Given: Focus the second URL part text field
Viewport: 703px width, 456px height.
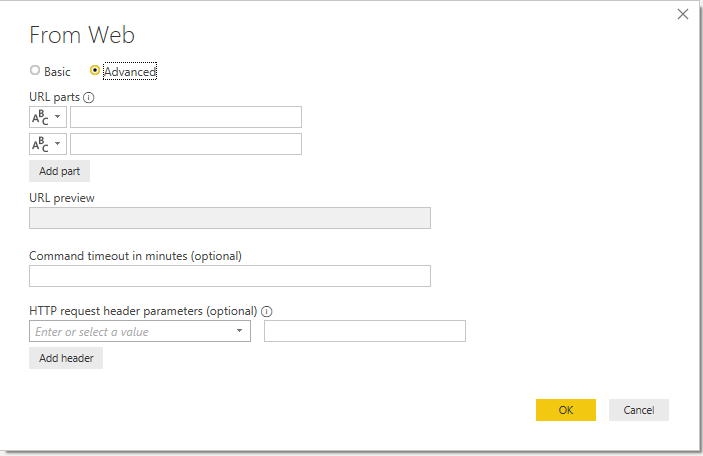Looking at the screenshot, I should [x=186, y=144].
